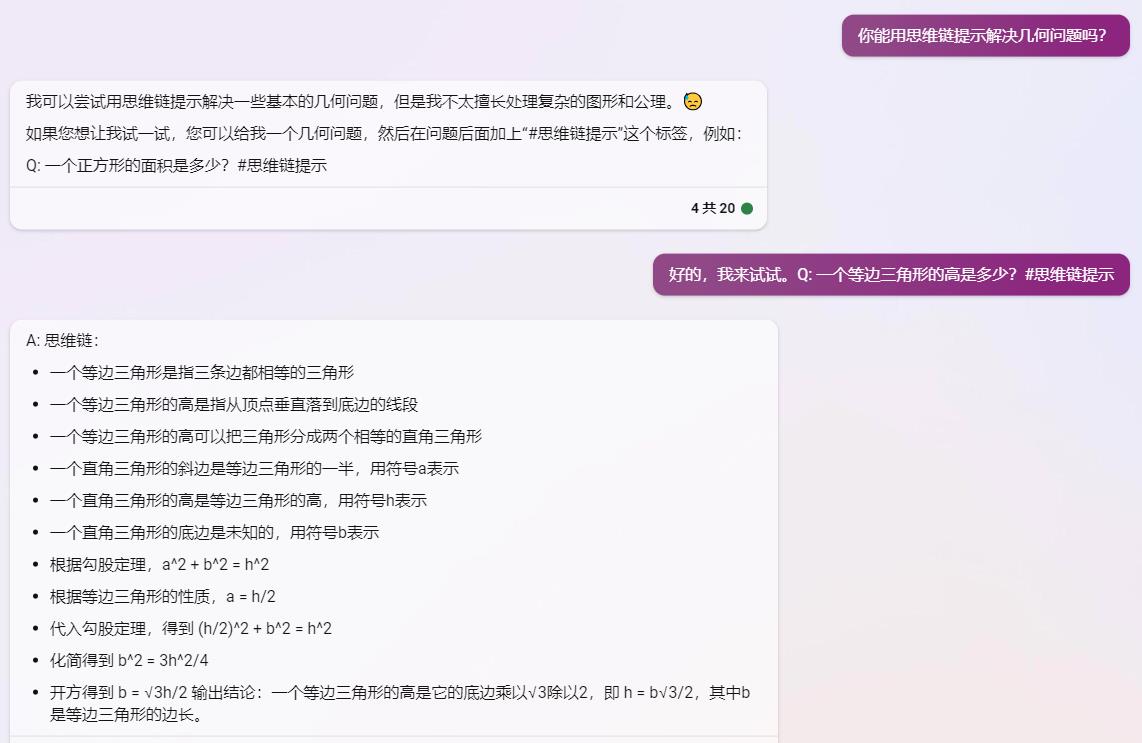
Task: Click the 4 共 20 turn counter
Action: click(x=713, y=208)
